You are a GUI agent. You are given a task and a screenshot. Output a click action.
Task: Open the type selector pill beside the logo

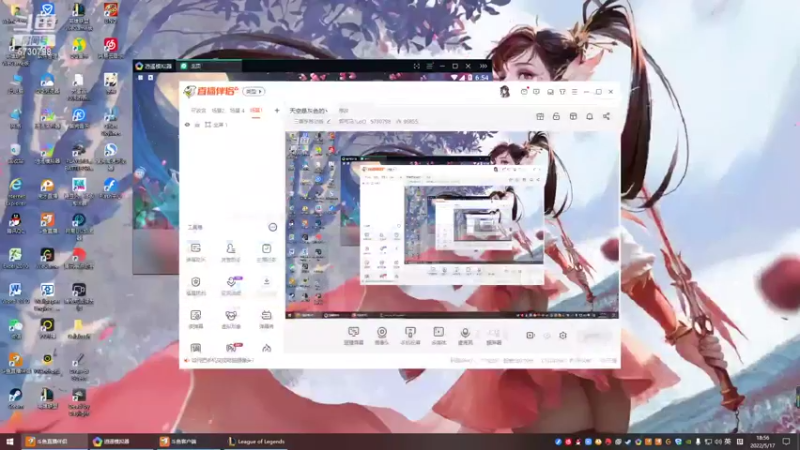click(x=254, y=92)
